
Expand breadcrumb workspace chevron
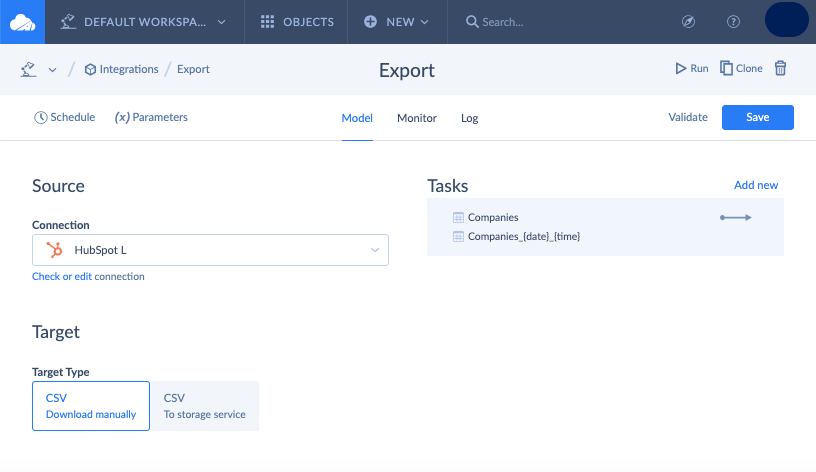[52, 70]
